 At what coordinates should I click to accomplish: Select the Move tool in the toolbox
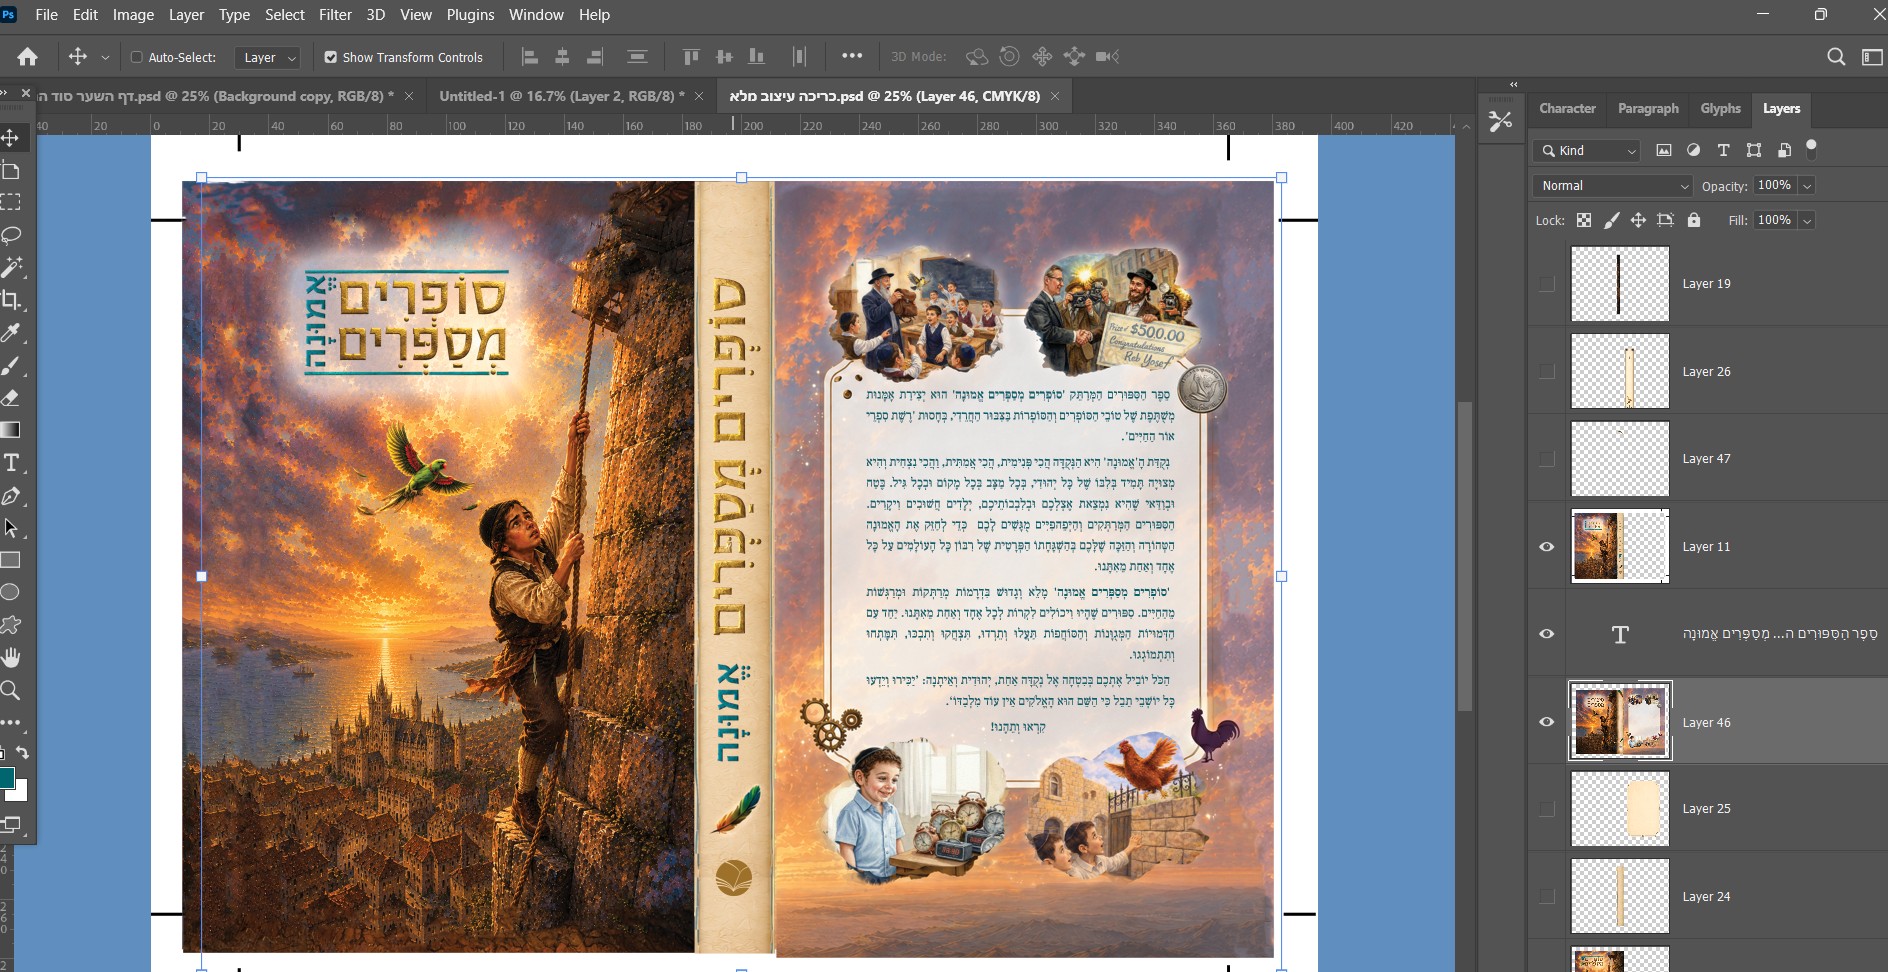pos(10,137)
